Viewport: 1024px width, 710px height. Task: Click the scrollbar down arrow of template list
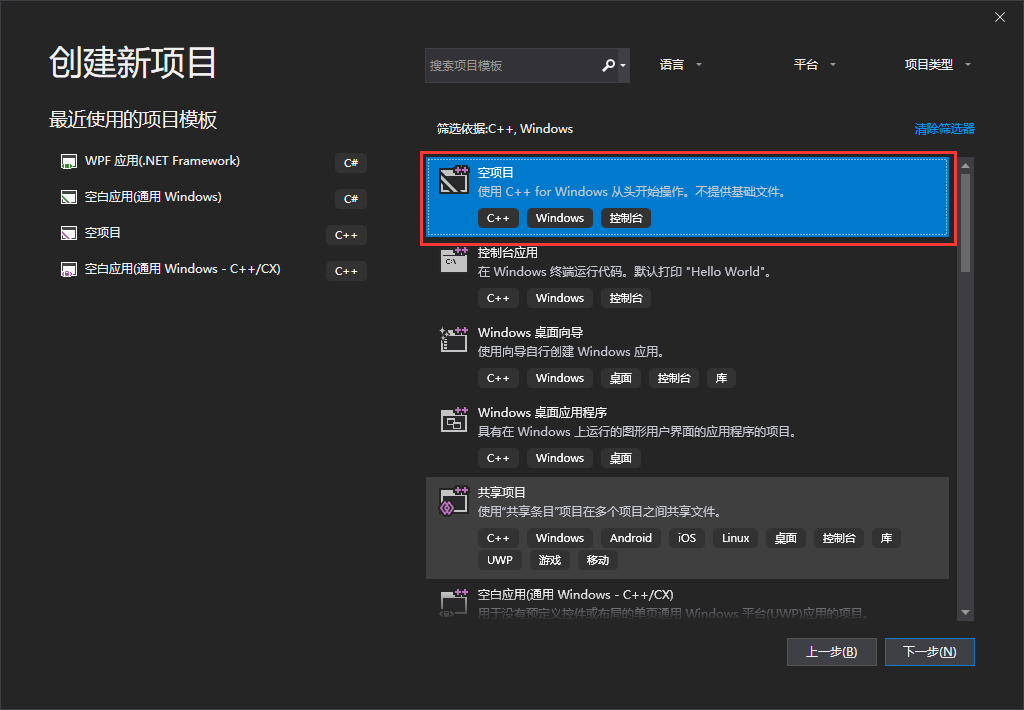965,613
